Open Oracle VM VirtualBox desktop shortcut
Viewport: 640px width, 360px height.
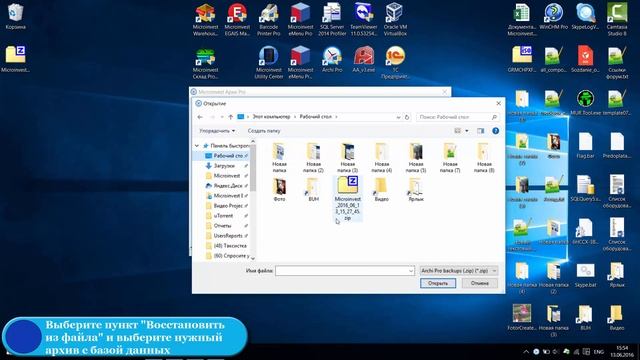click(395, 20)
